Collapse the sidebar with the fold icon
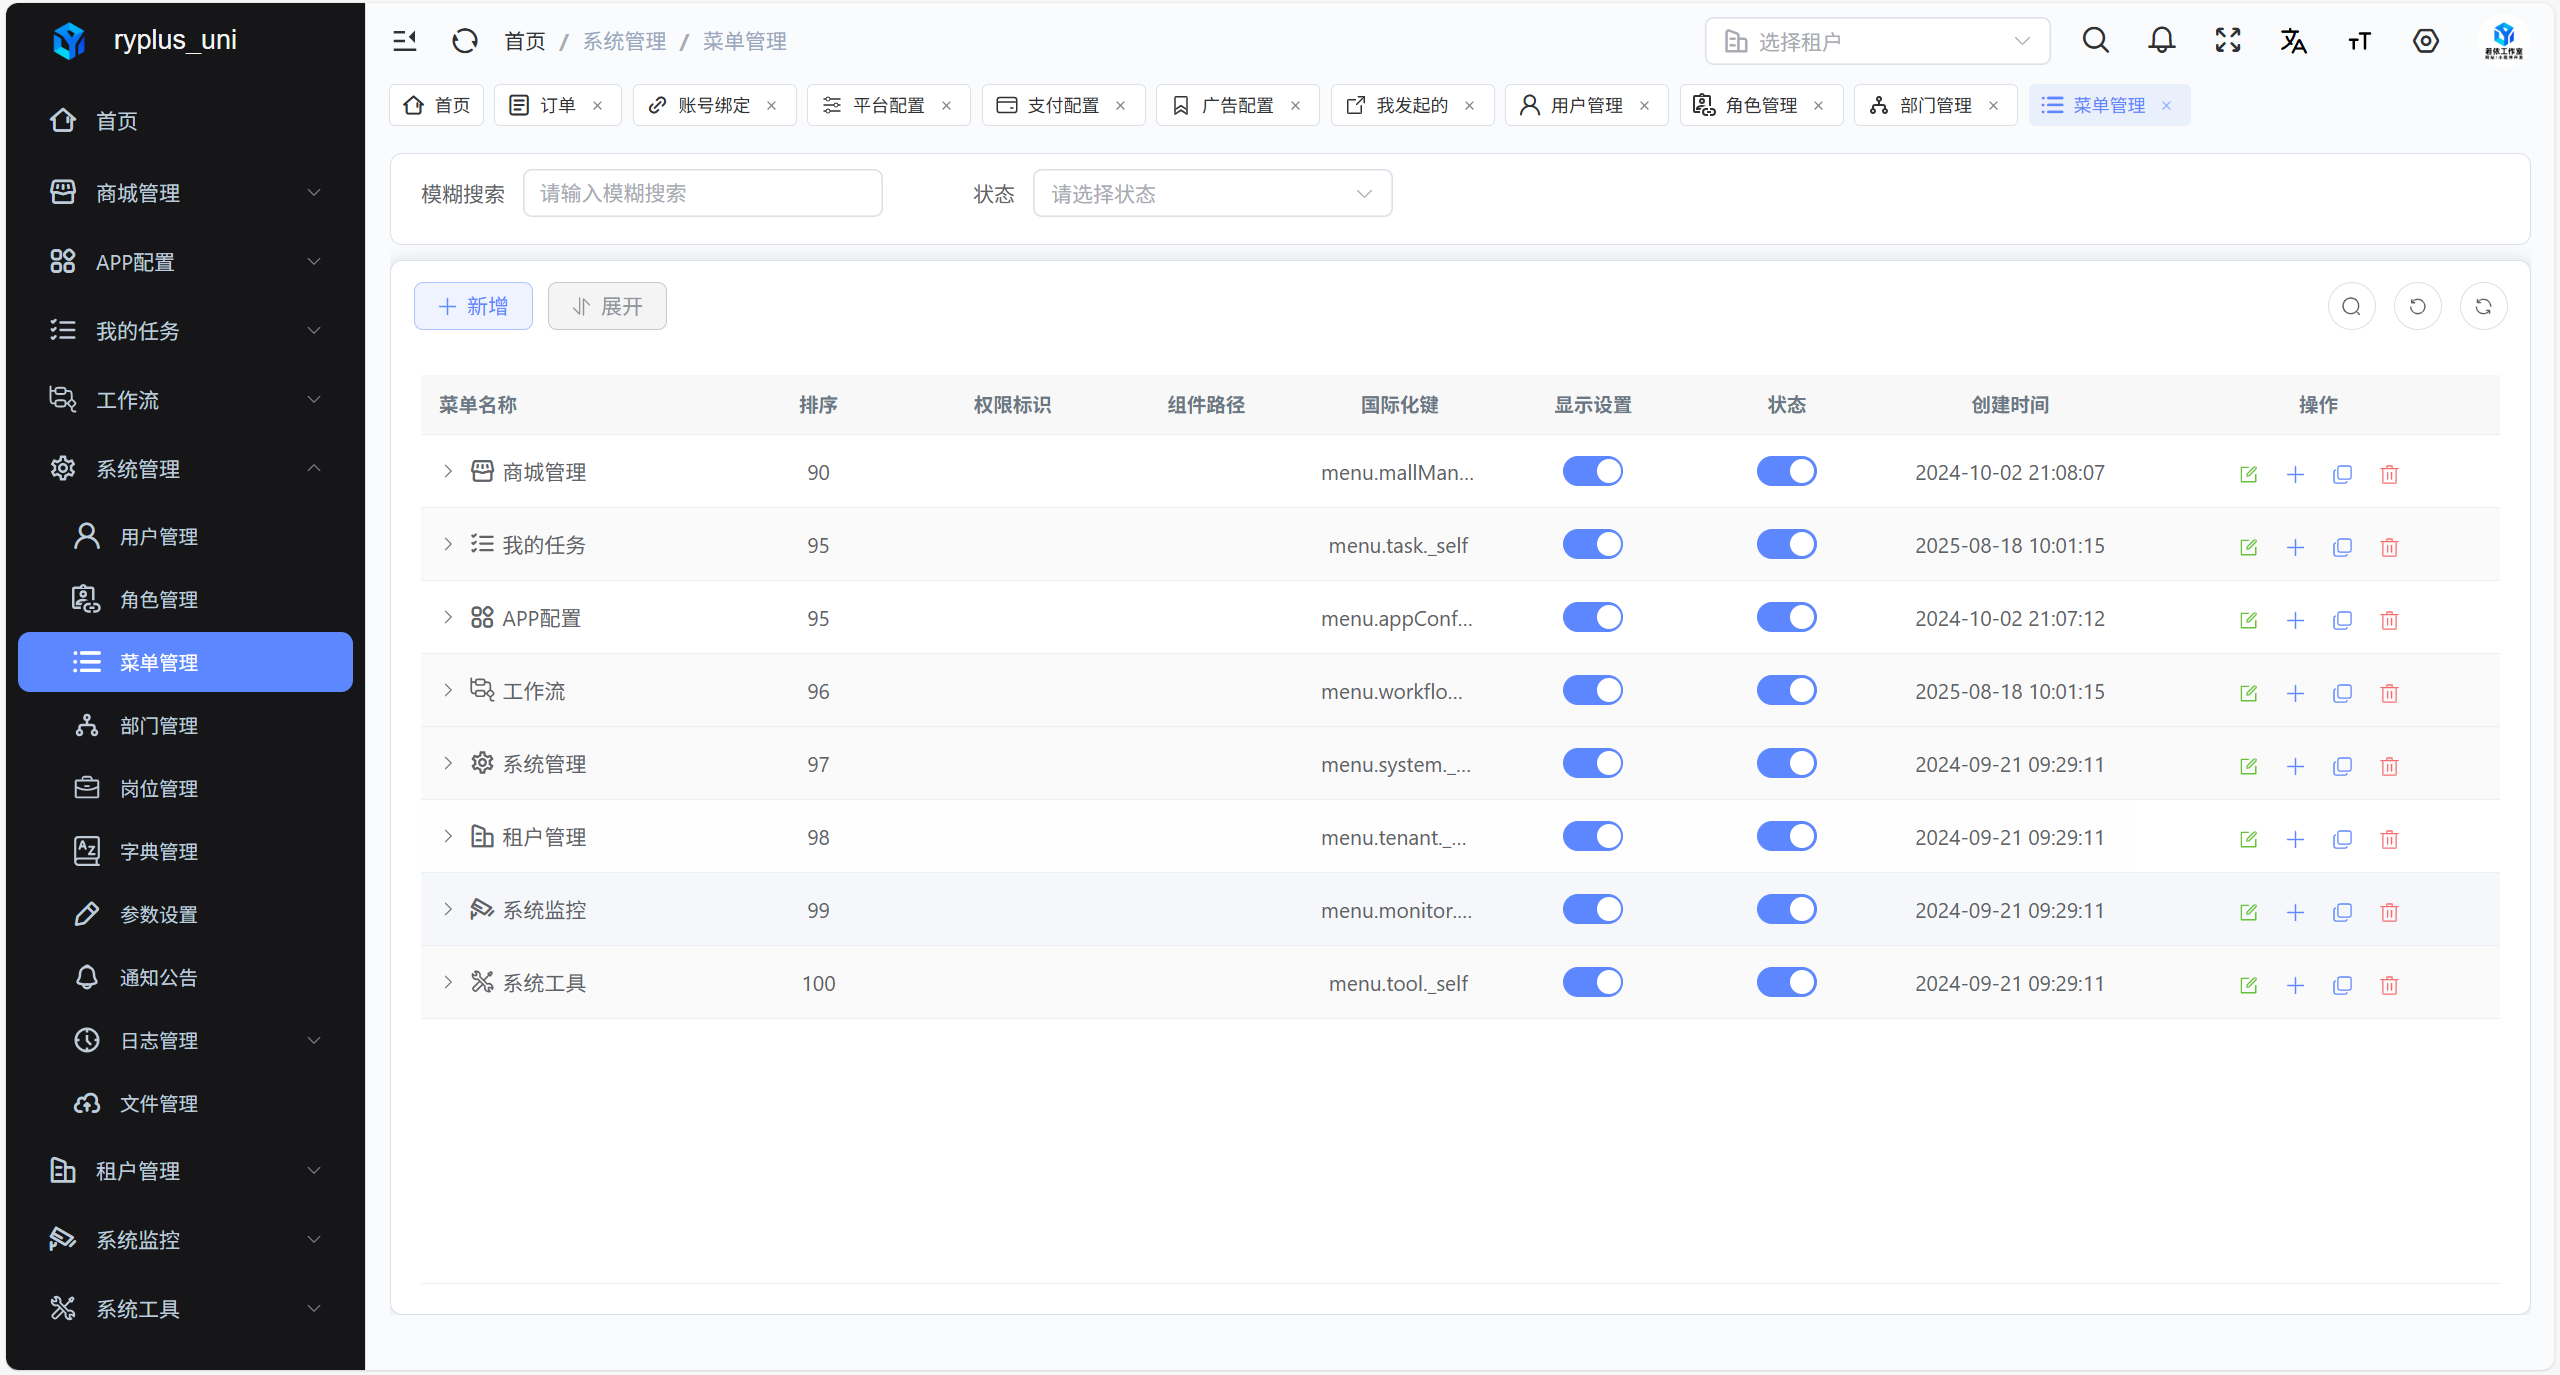 tap(405, 41)
